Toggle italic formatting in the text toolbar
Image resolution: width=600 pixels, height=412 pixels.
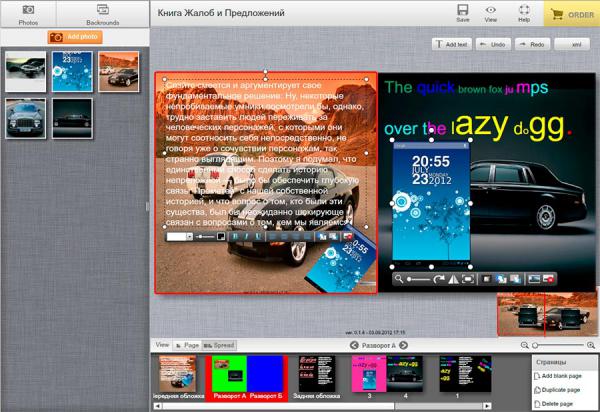[x=246, y=236]
